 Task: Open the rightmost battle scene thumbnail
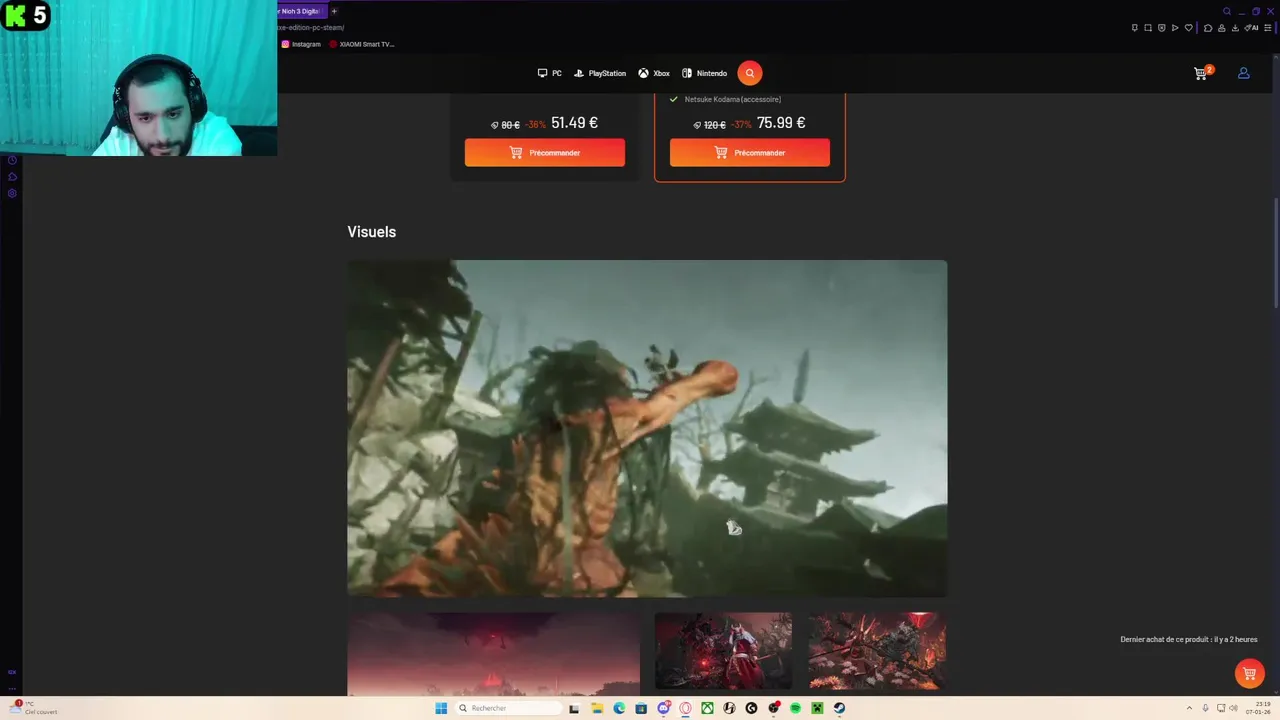(877, 651)
